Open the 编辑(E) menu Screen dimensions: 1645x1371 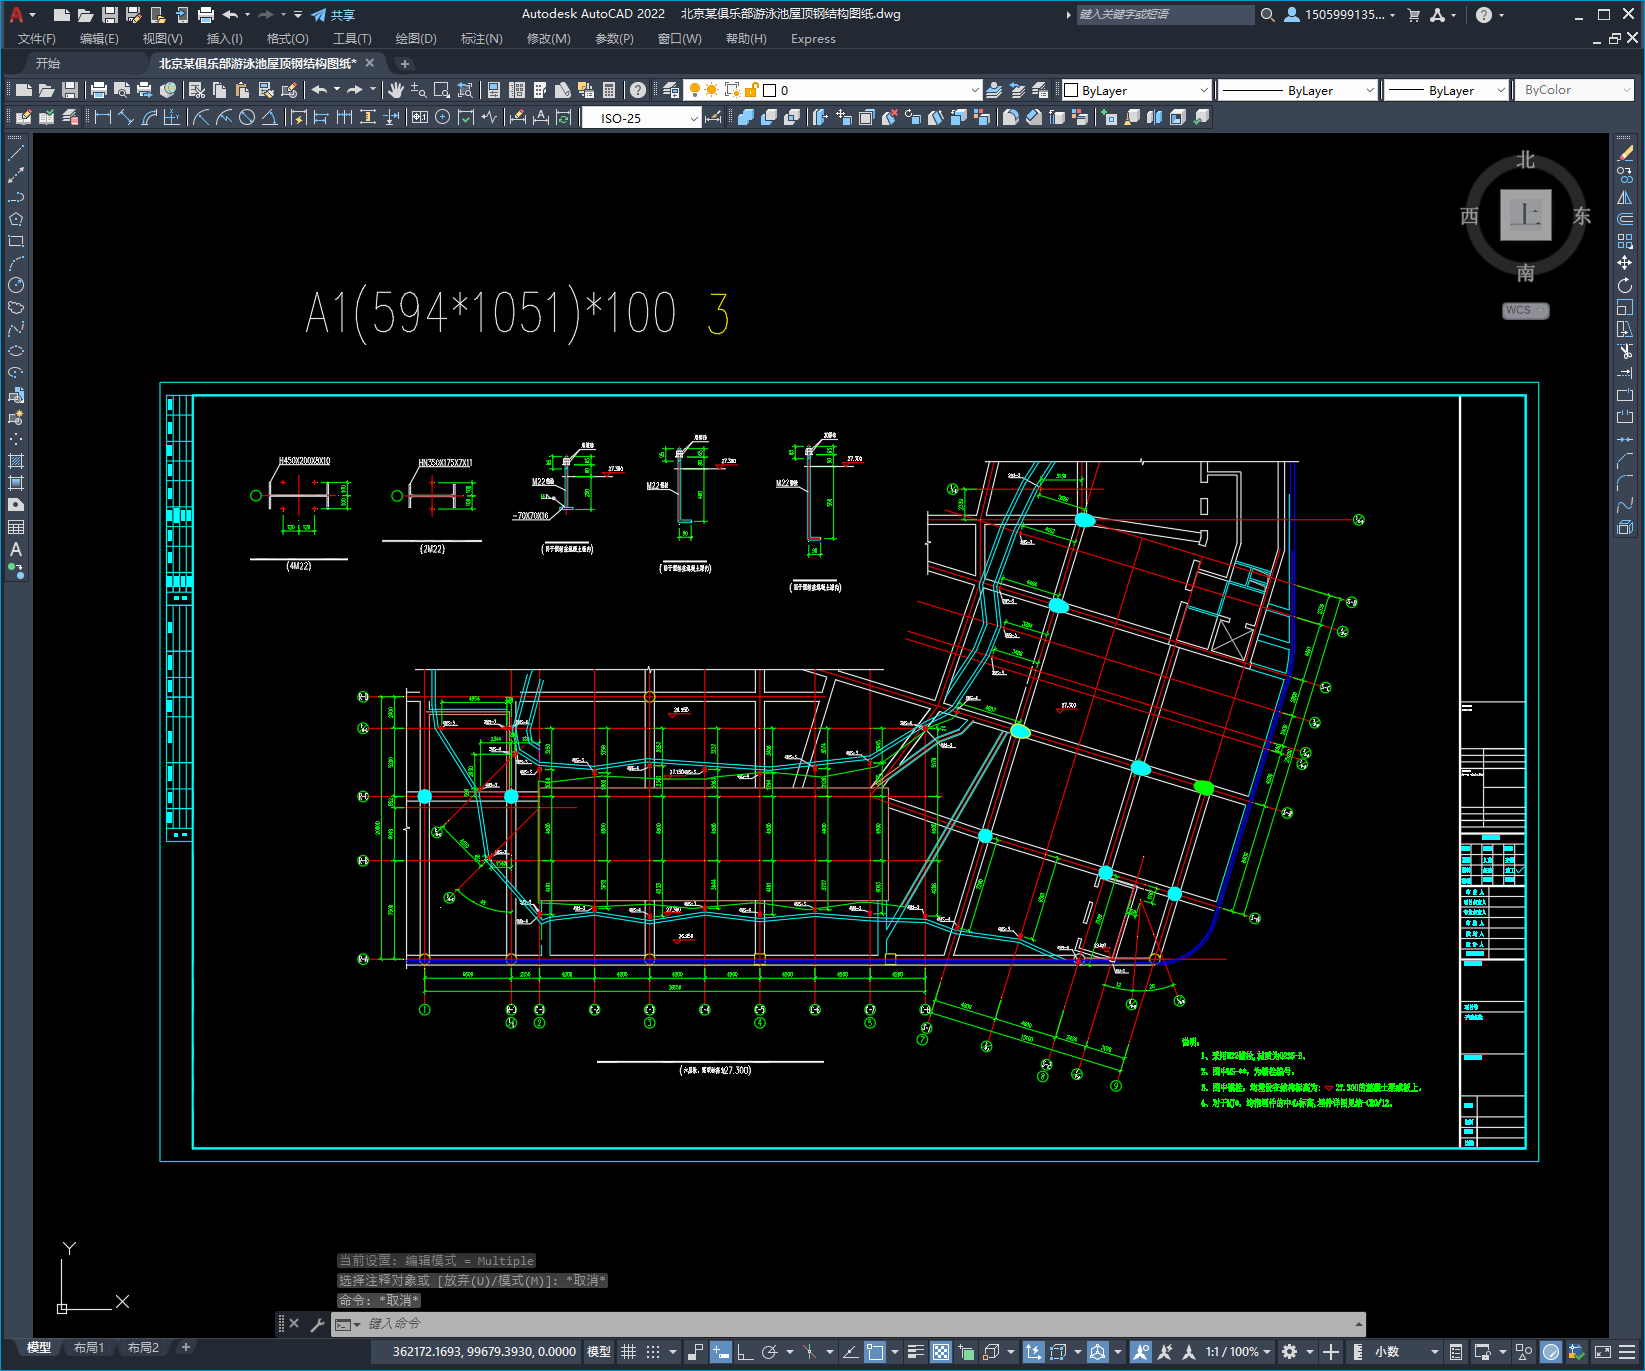point(99,39)
